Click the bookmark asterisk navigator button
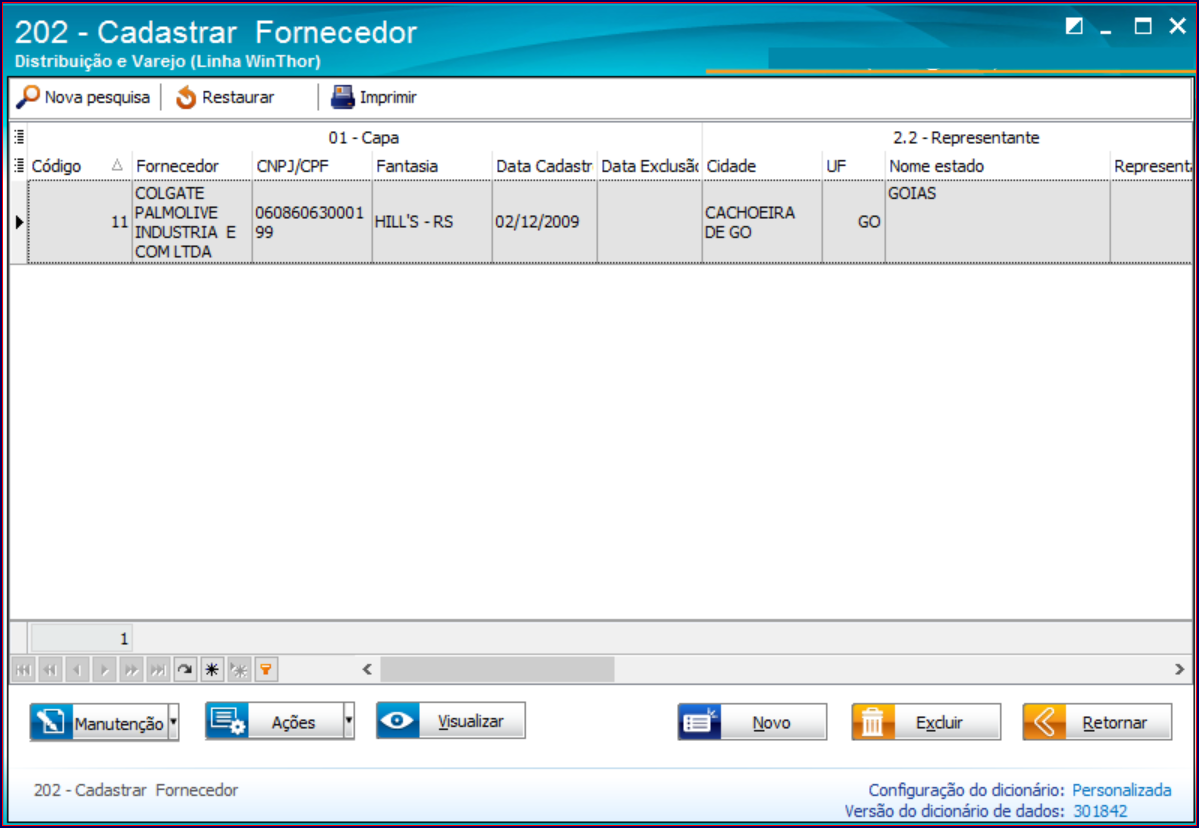 tap(212, 670)
